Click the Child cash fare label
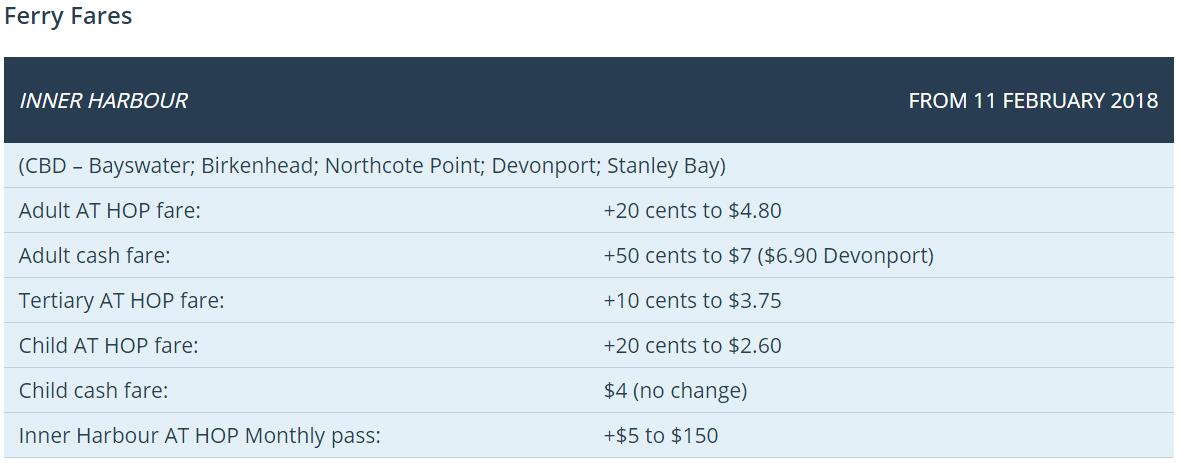The image size is (1179, 464). [x=93, y=390]
